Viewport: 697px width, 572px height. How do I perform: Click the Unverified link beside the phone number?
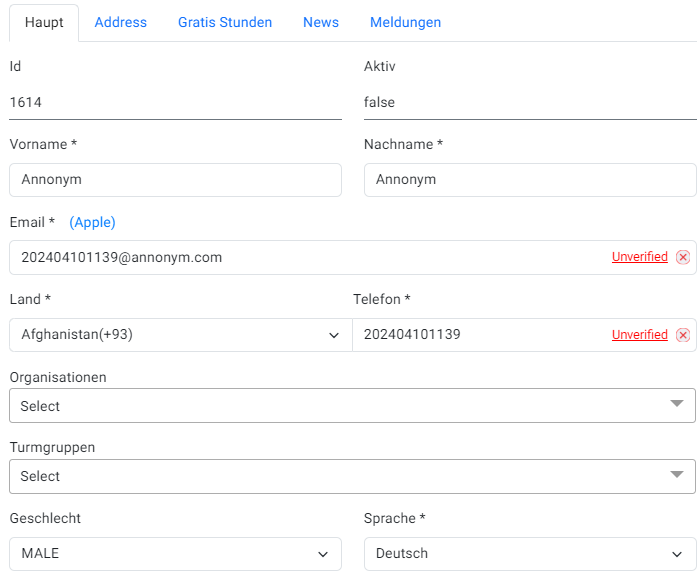639,335
